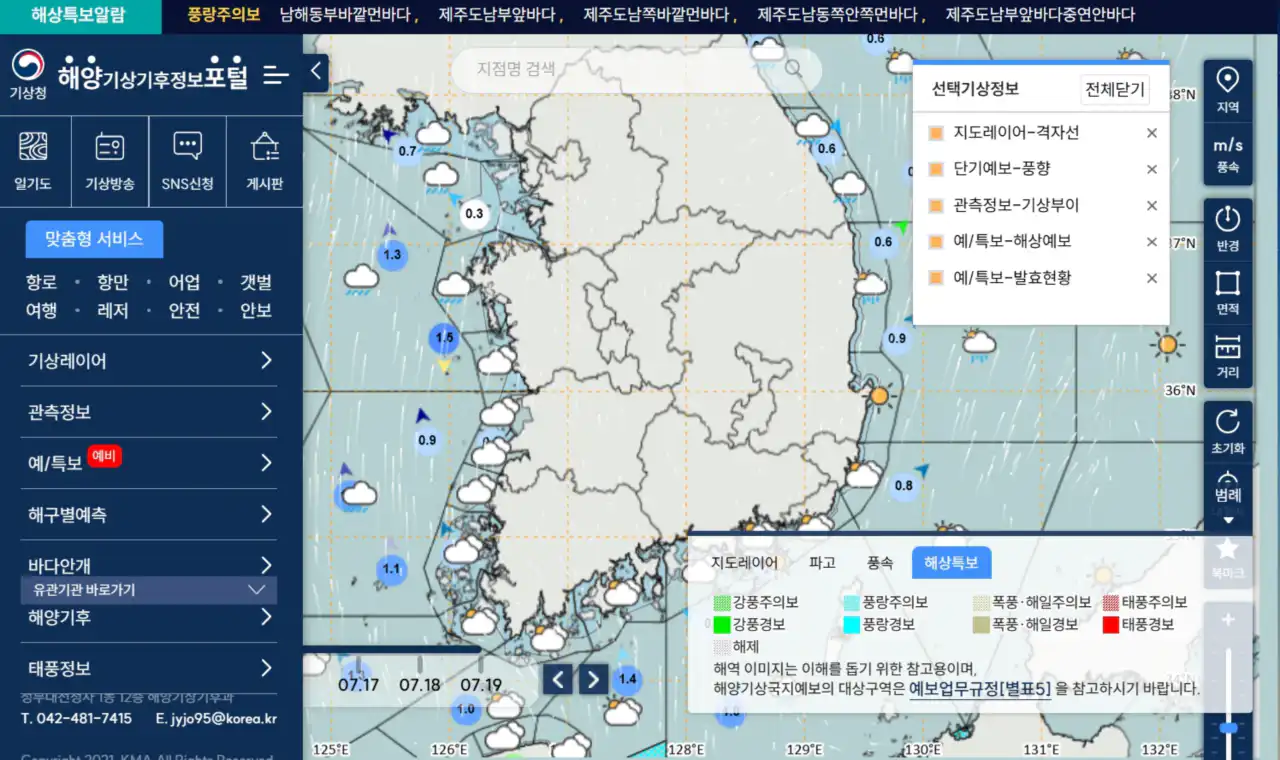The height and width of the screenshot is (760, 1280).
Task: Open the 지역 location pin tool
Action: [x=1228, y=90]
